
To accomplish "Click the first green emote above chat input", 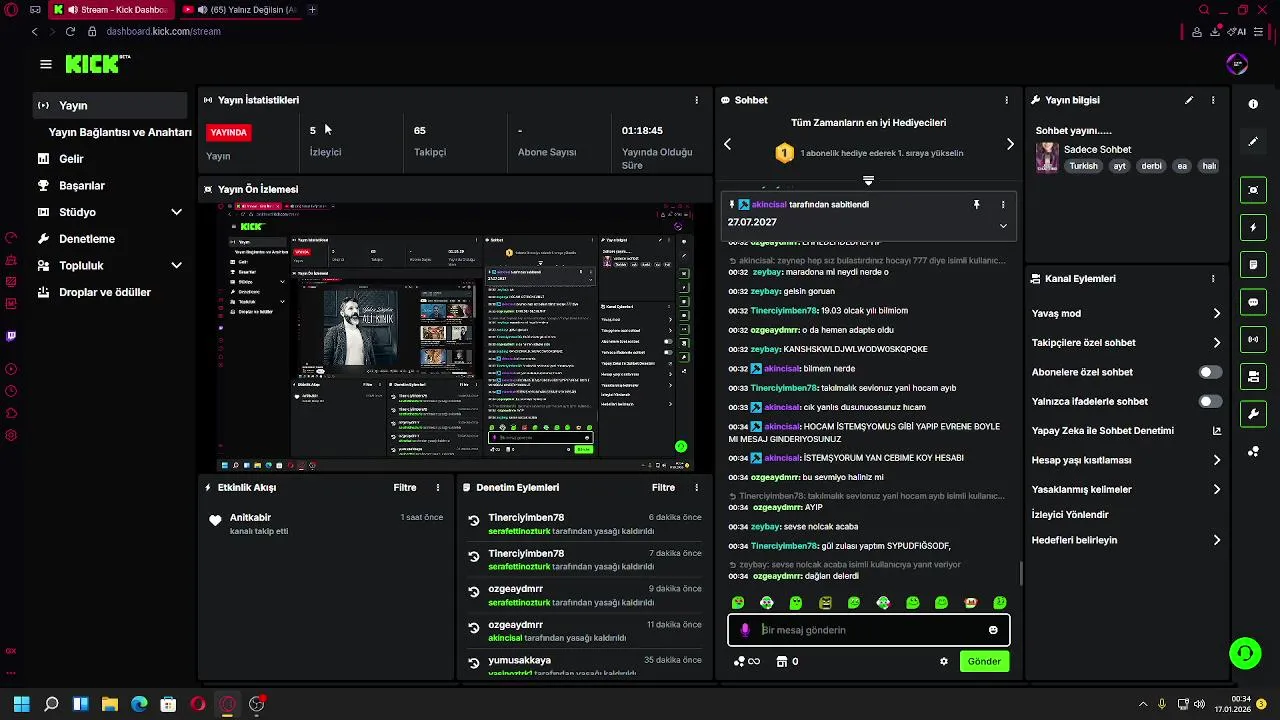I will (738, 603).
